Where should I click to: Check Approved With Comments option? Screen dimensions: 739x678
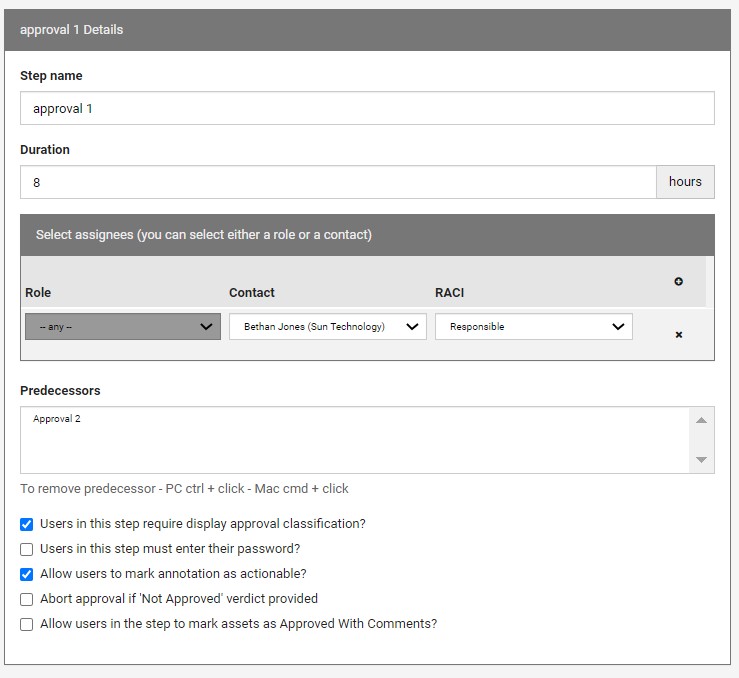(x=27, y=624)
